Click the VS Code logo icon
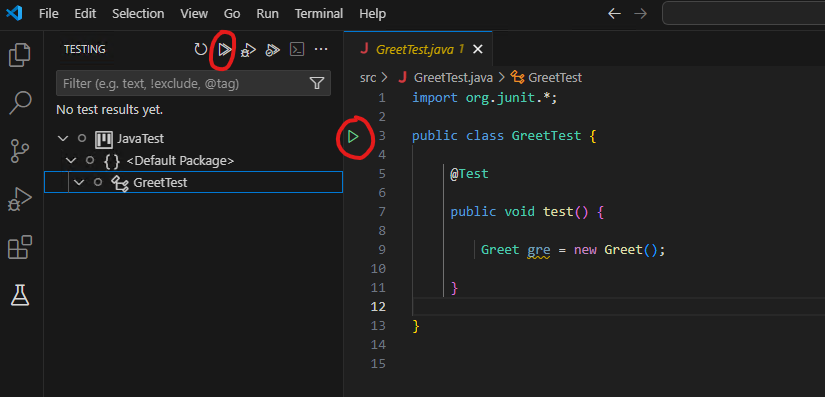This screenshot has width=825, height=397. [14, 14]
